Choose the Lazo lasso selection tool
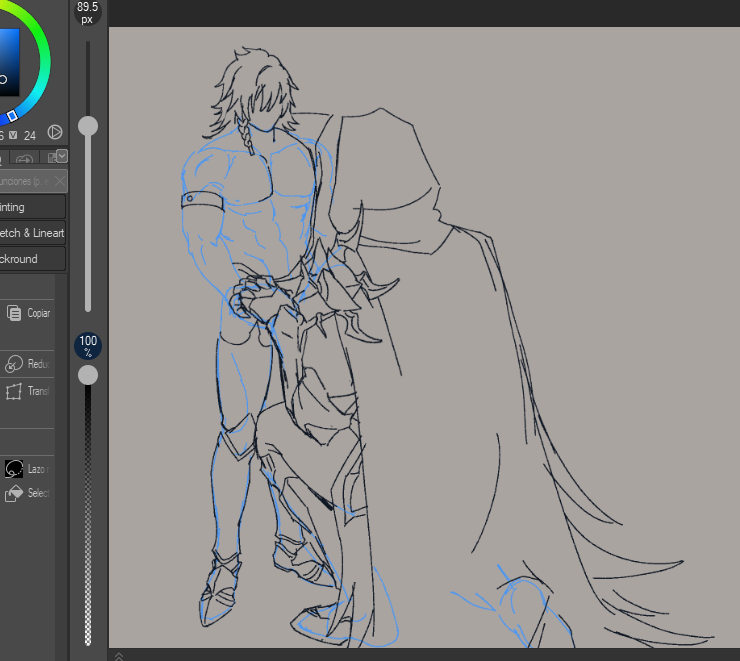Image resolution: width=740 pixels, height=661 pixels. 14,468
